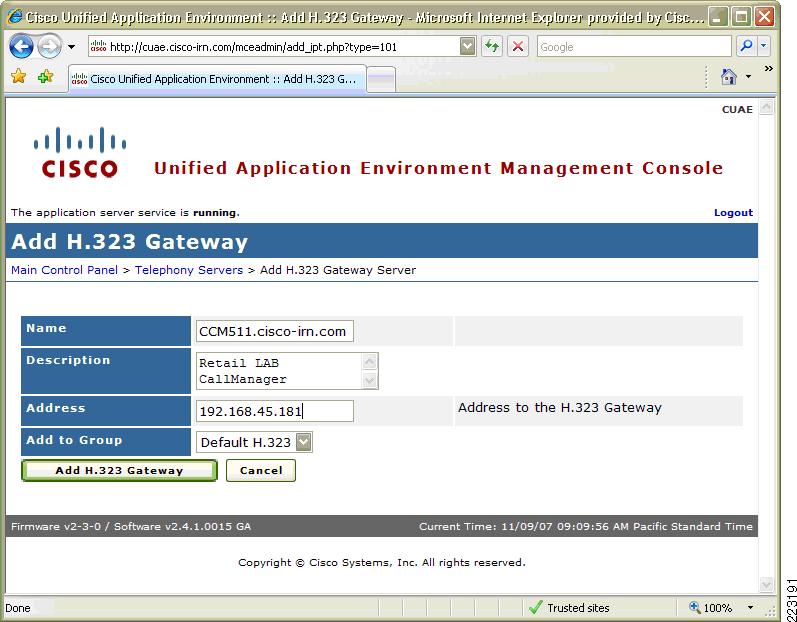Click the browser Forward arrow button
The height and width of the screenshot is (622, 797).
coord(49,47)
